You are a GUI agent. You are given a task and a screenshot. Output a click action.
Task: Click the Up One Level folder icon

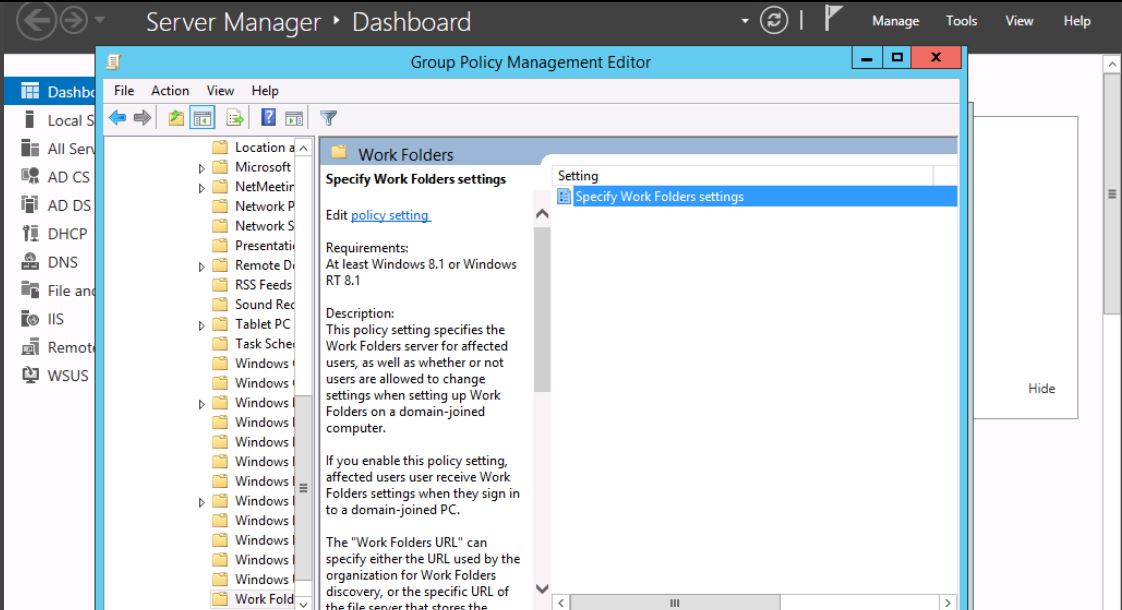[x=176, y=118]
